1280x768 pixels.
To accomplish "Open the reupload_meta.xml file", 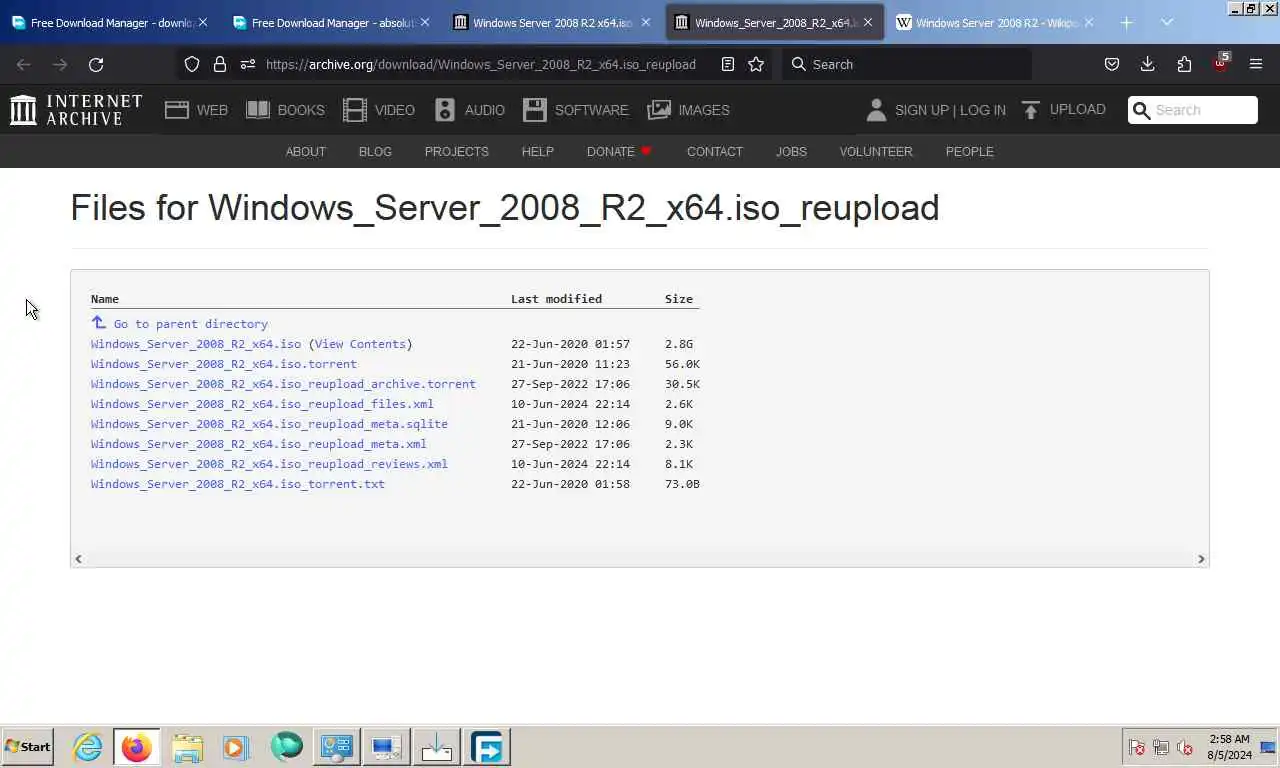I will click(259, 444).
